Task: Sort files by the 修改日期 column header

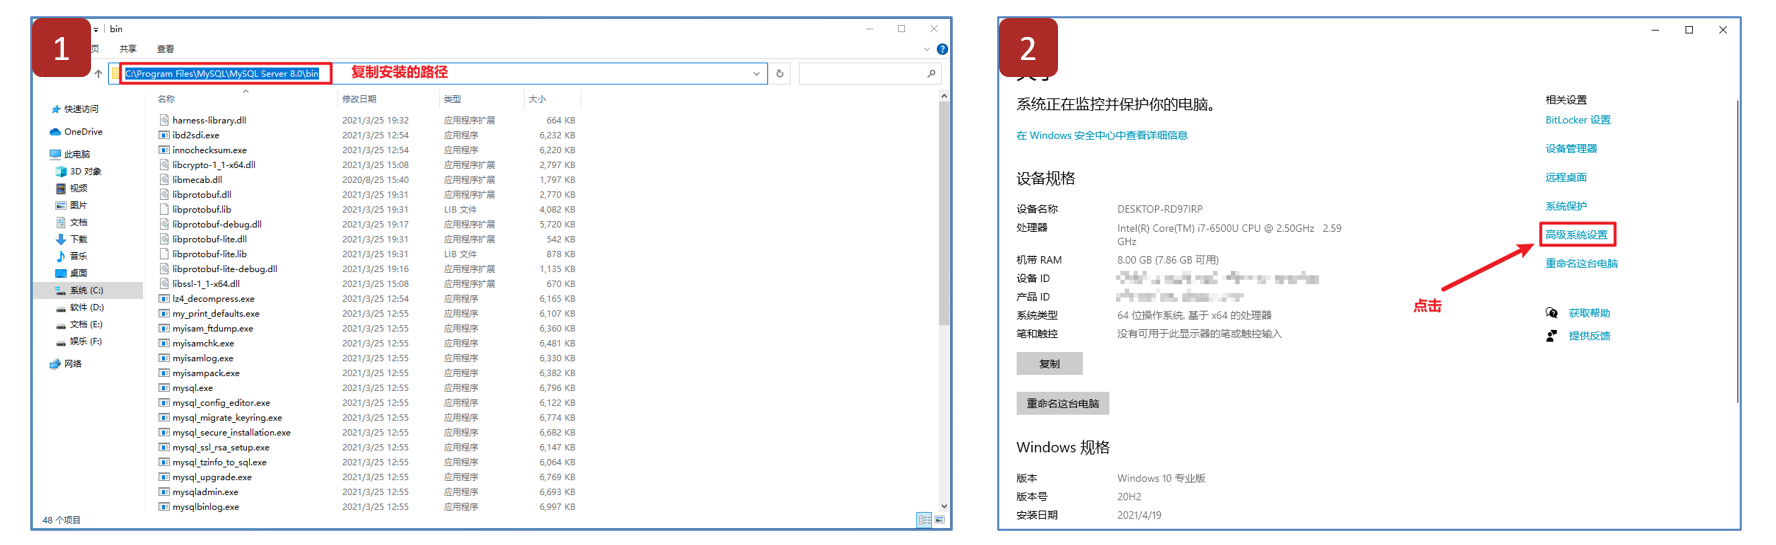Action: pos(359,99)
